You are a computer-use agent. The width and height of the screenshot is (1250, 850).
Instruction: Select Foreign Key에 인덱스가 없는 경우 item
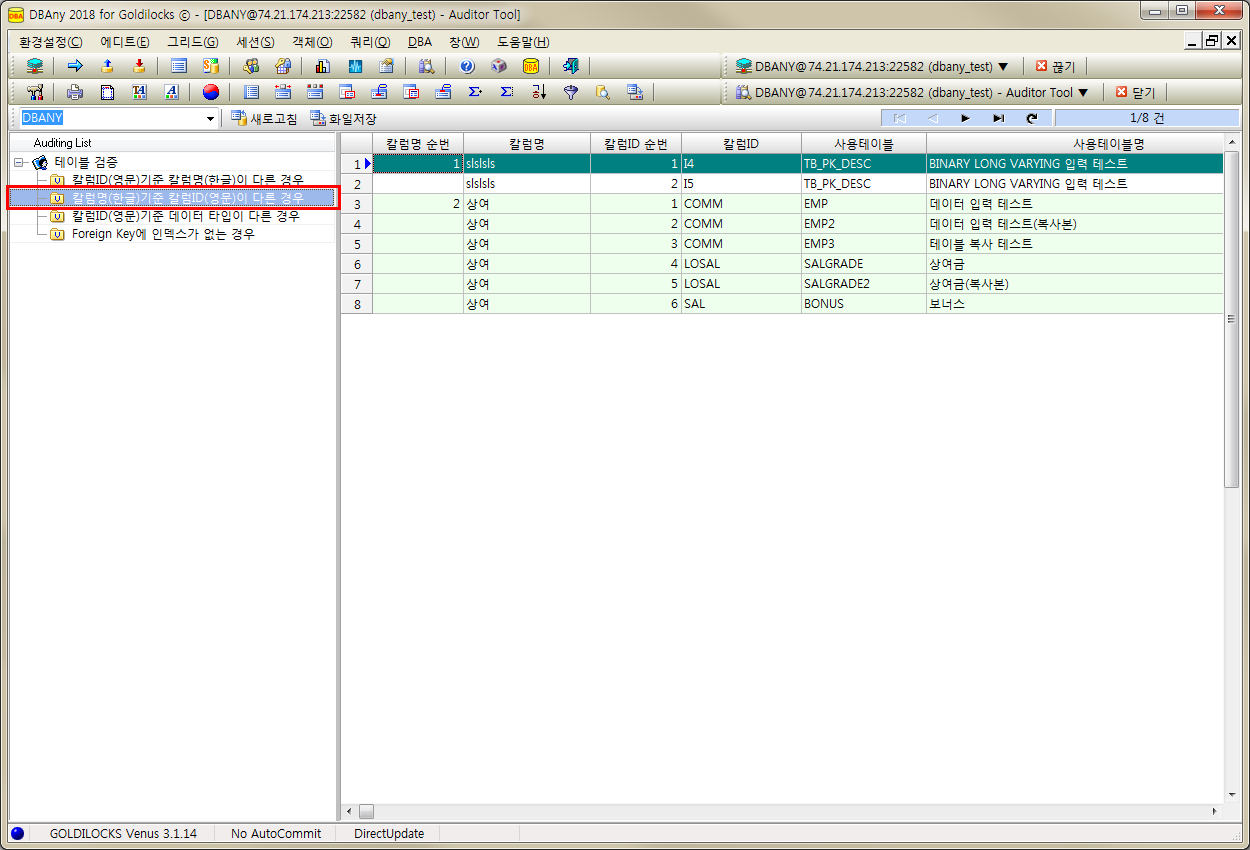coord(163,234)
